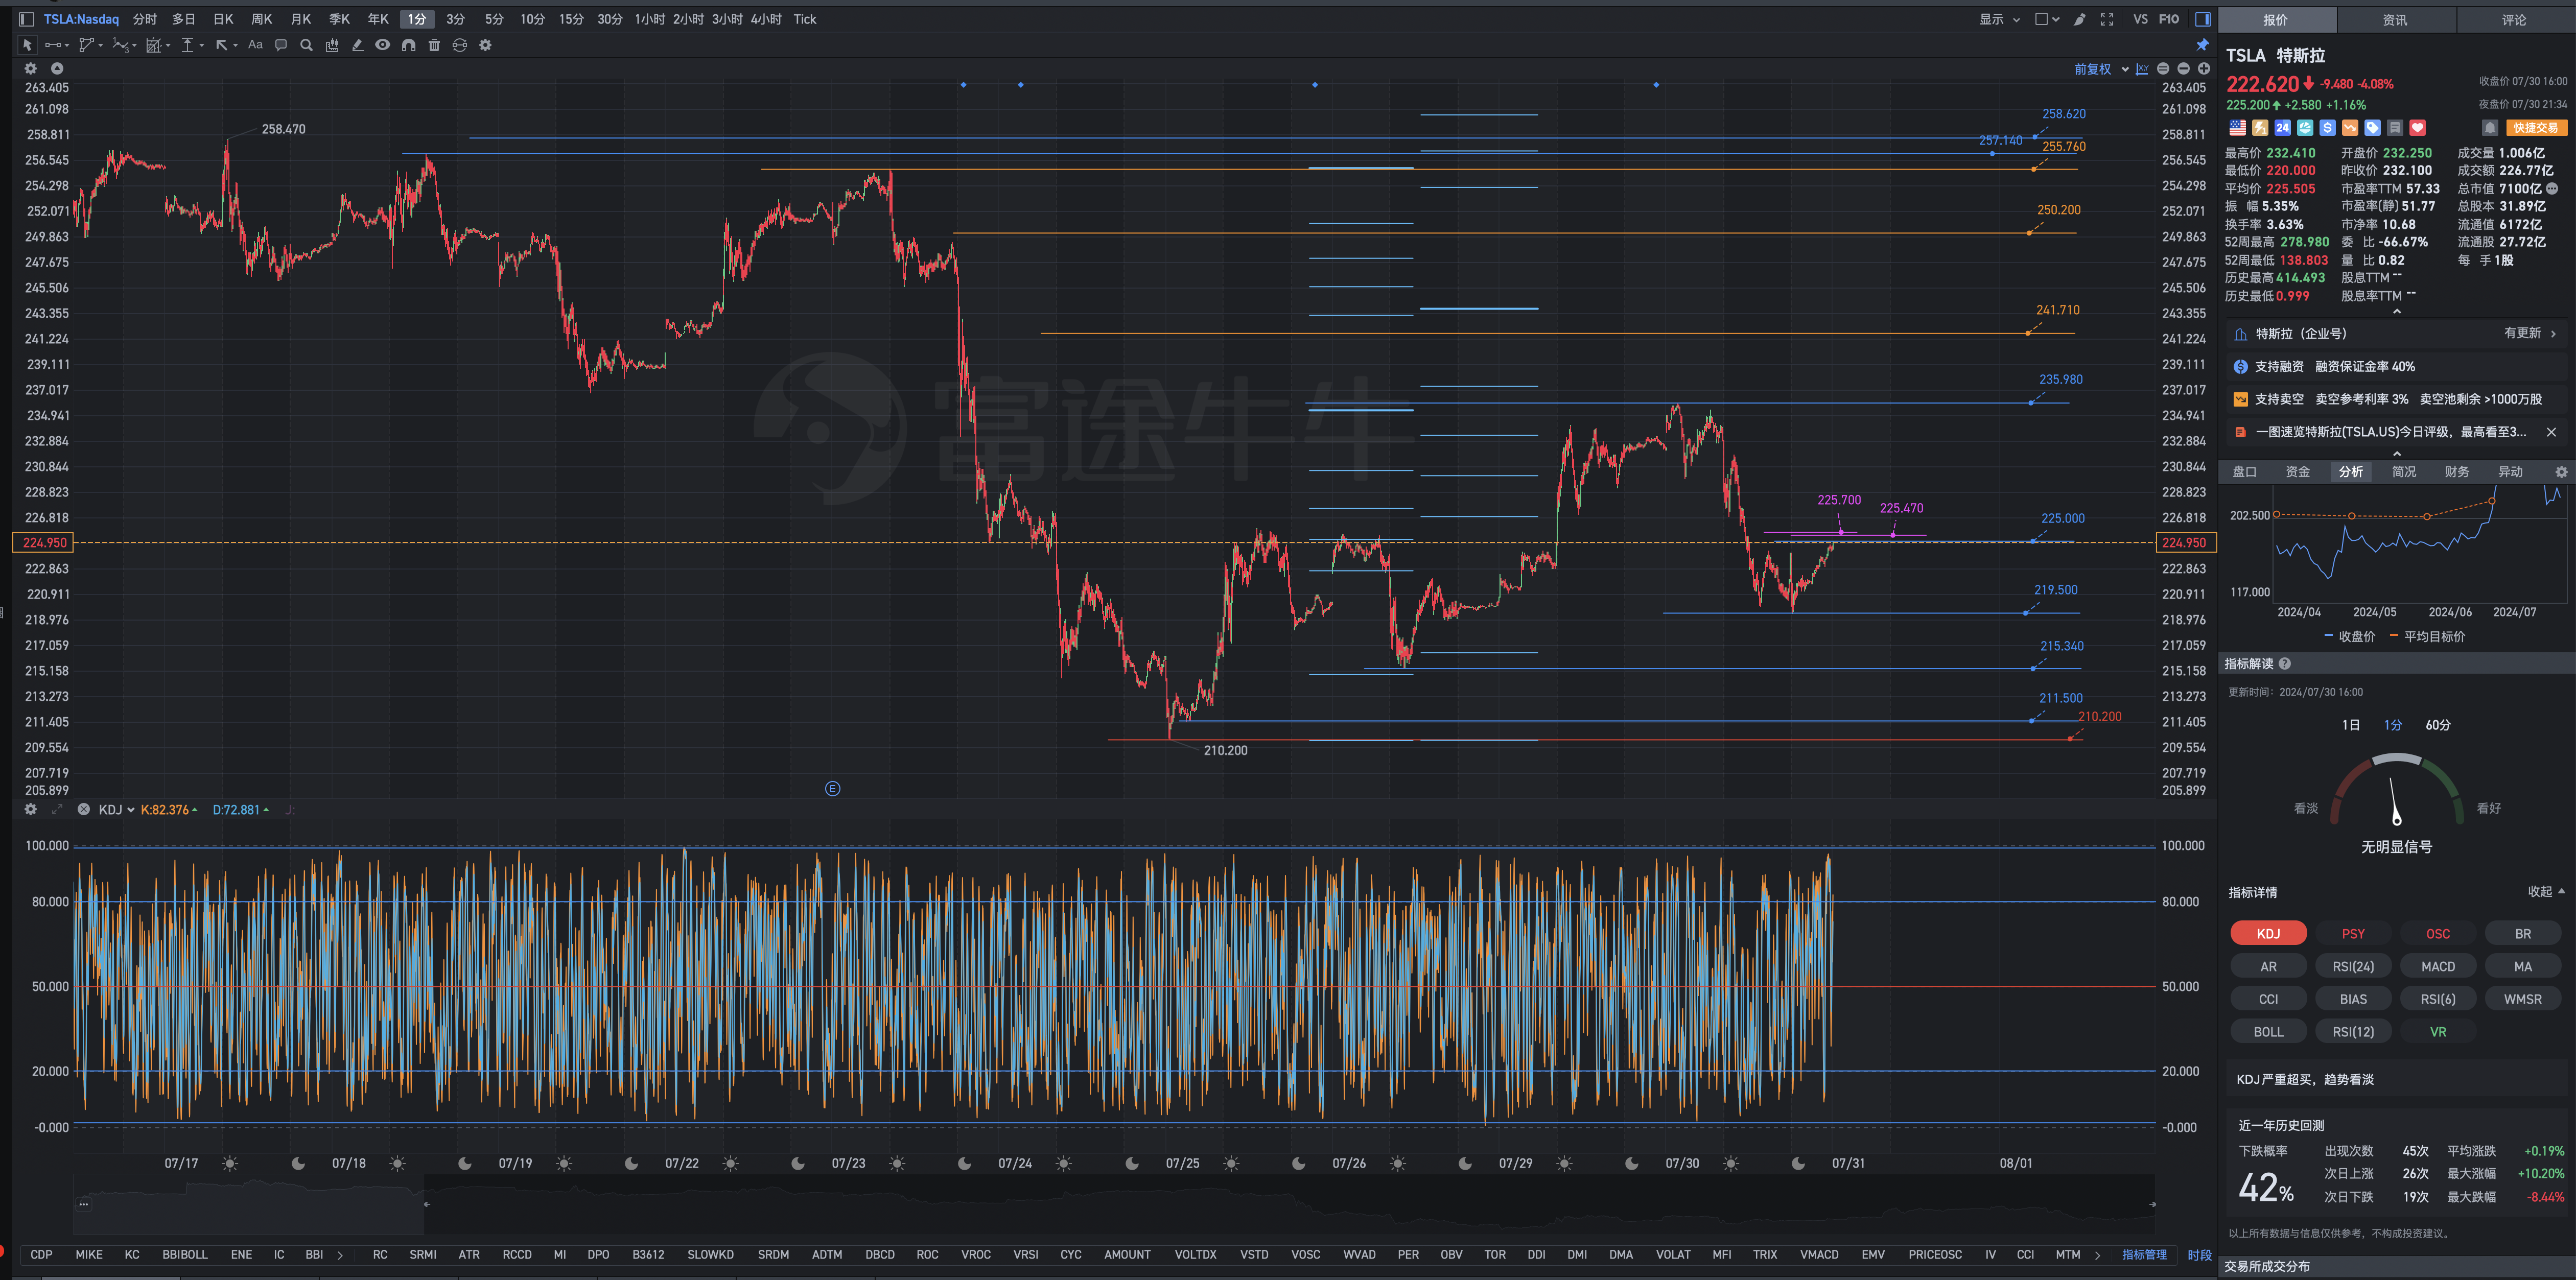Image resolution: width=2576 pixels, height=1280 pixels.
Task: Open the 财务 financials tab
Action: 2456,472
